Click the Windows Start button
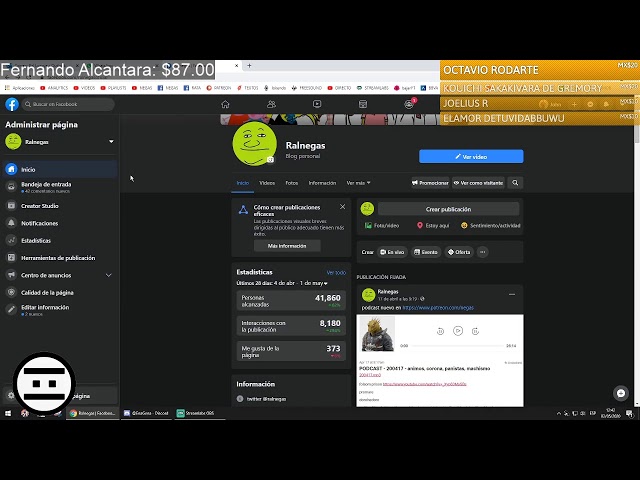Screen dimensions: 640x480 (x=8, y=413)
